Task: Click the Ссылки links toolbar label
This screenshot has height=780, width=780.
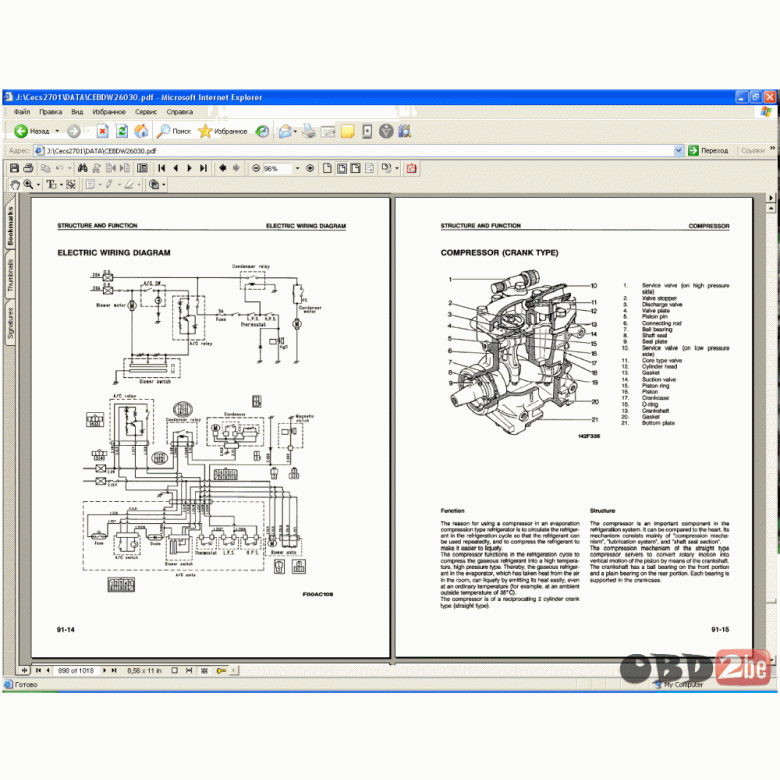Action: click(753, 150)
